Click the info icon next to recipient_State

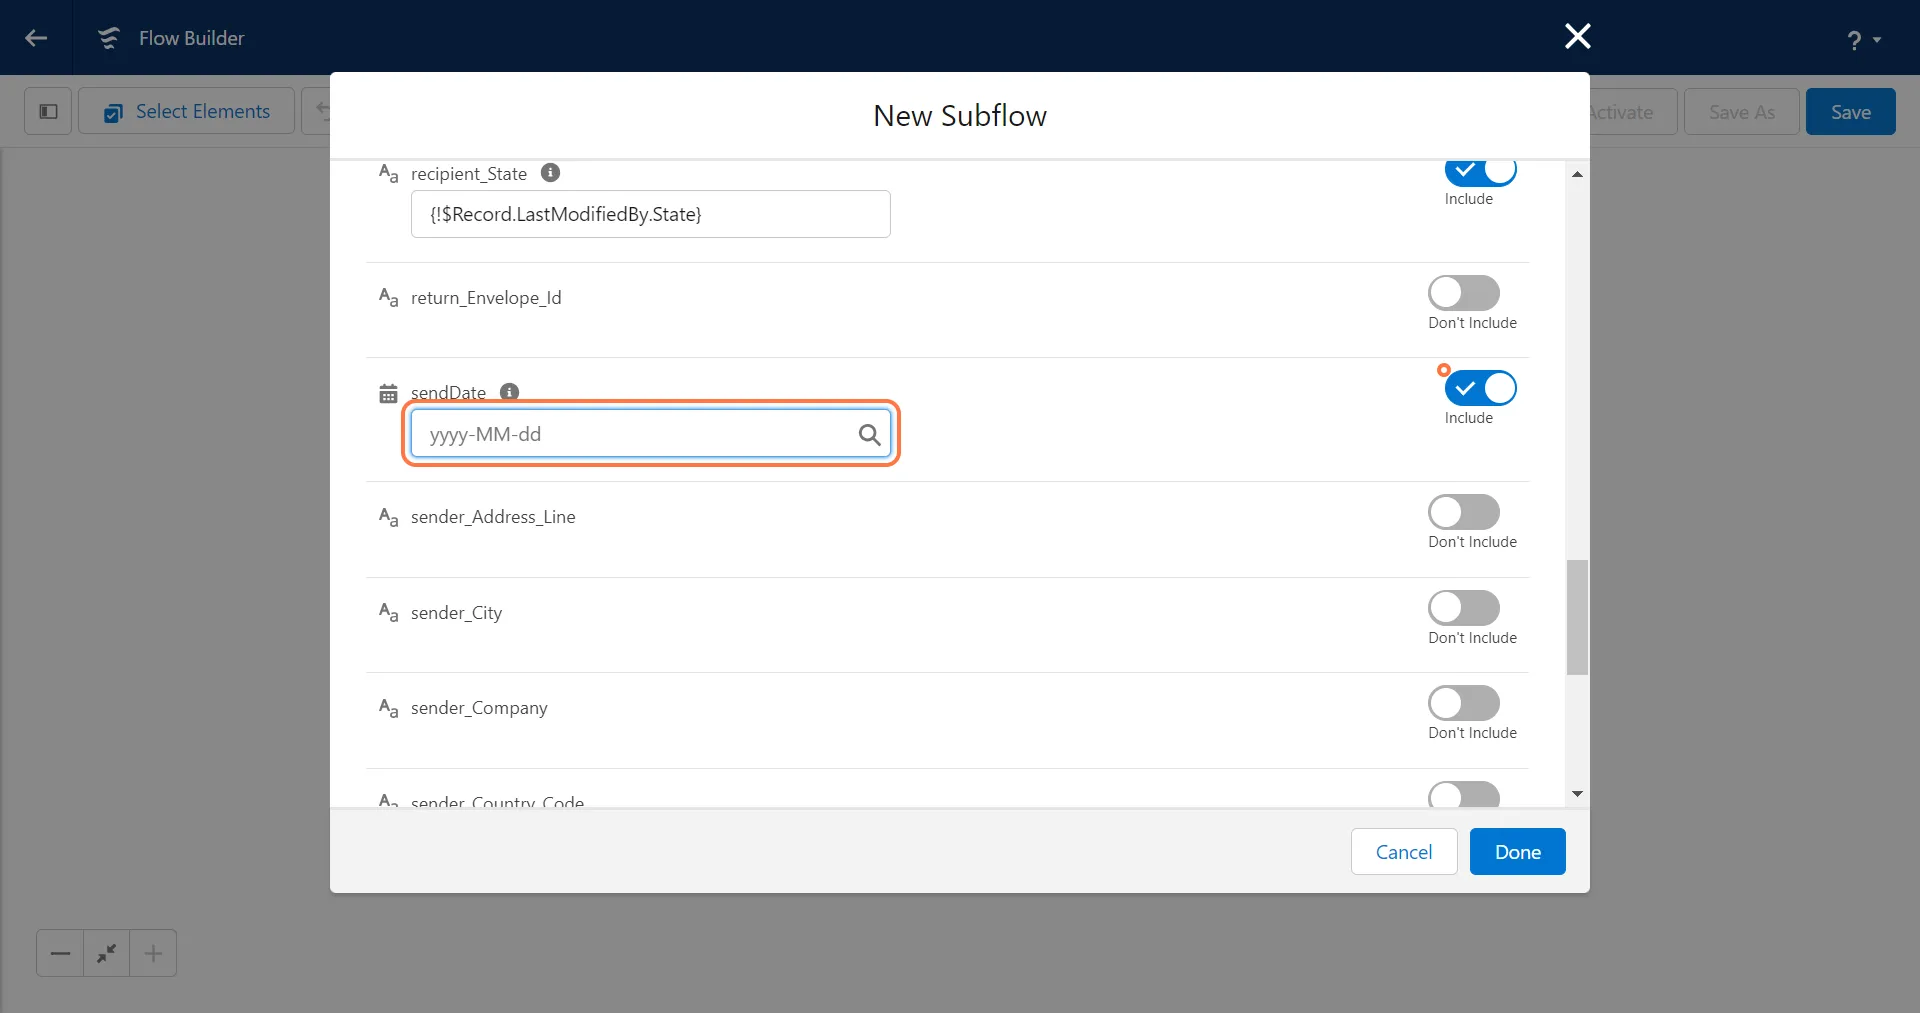tap(550, 173)
